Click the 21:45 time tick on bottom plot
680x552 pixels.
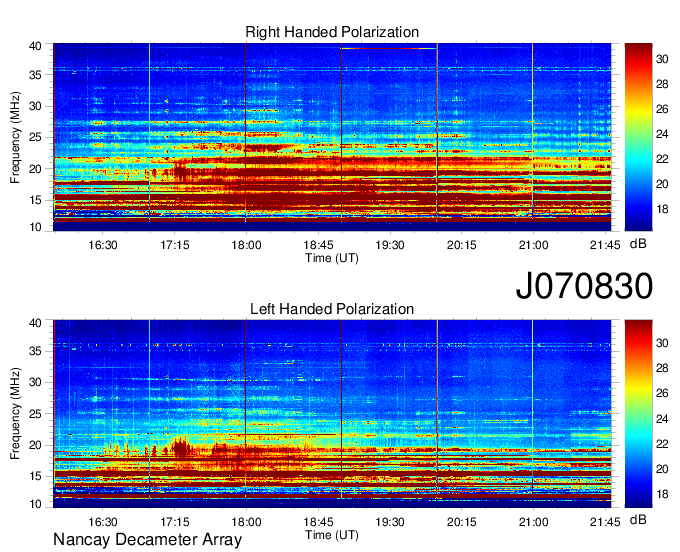tap(605, 522)
